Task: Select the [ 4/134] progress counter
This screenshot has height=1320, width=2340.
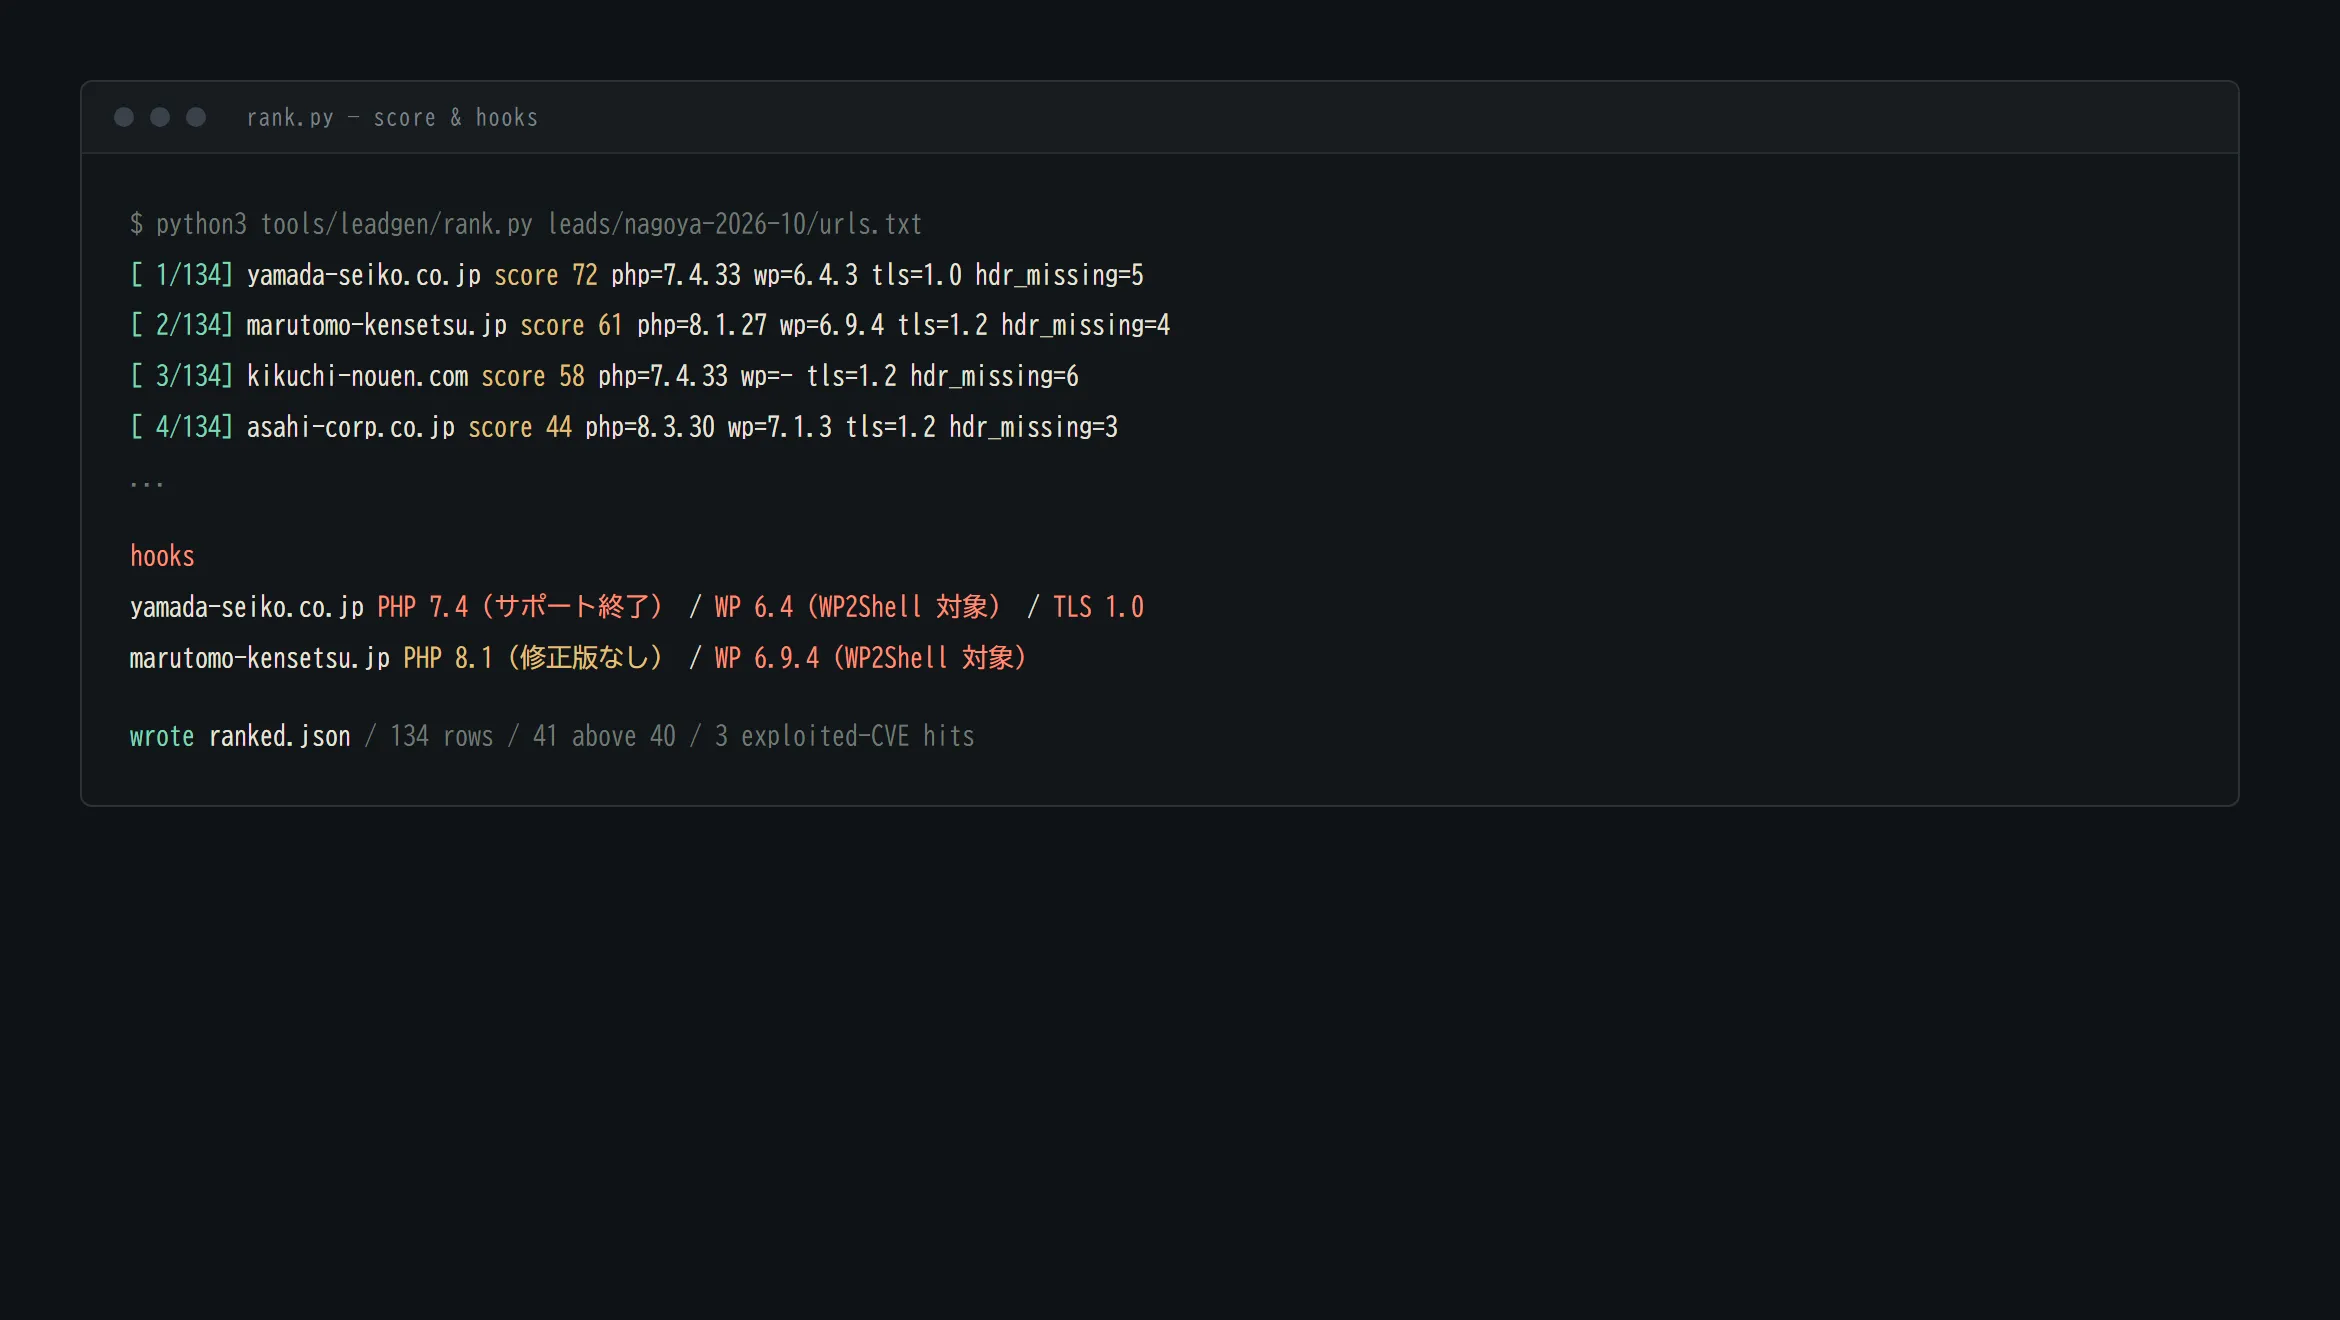Action: tap(182, 427)
